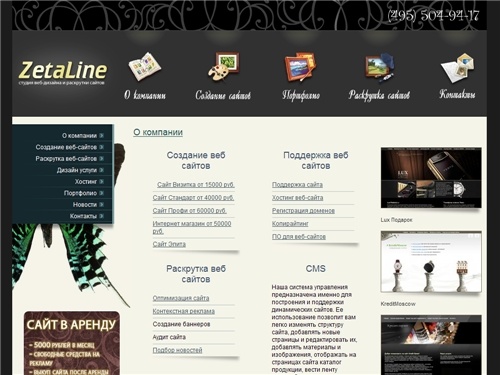500x375 pixels.
Task: Open cursive 'Создание сайтов' header menu label
Action: pos(223,95)
